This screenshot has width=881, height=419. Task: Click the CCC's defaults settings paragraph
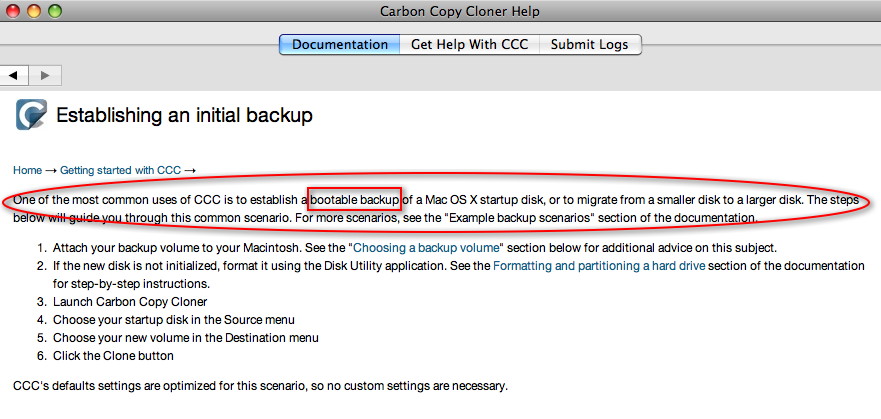(x=260, y=386)
